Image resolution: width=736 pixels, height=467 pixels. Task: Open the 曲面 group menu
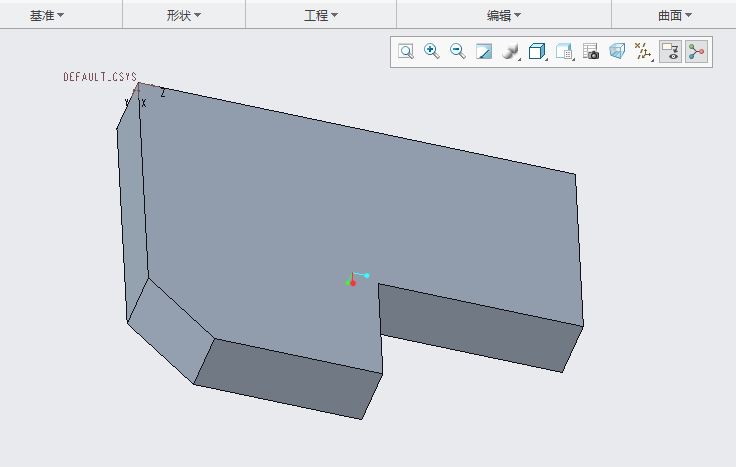pyautogui.click(x=675, y=15)
